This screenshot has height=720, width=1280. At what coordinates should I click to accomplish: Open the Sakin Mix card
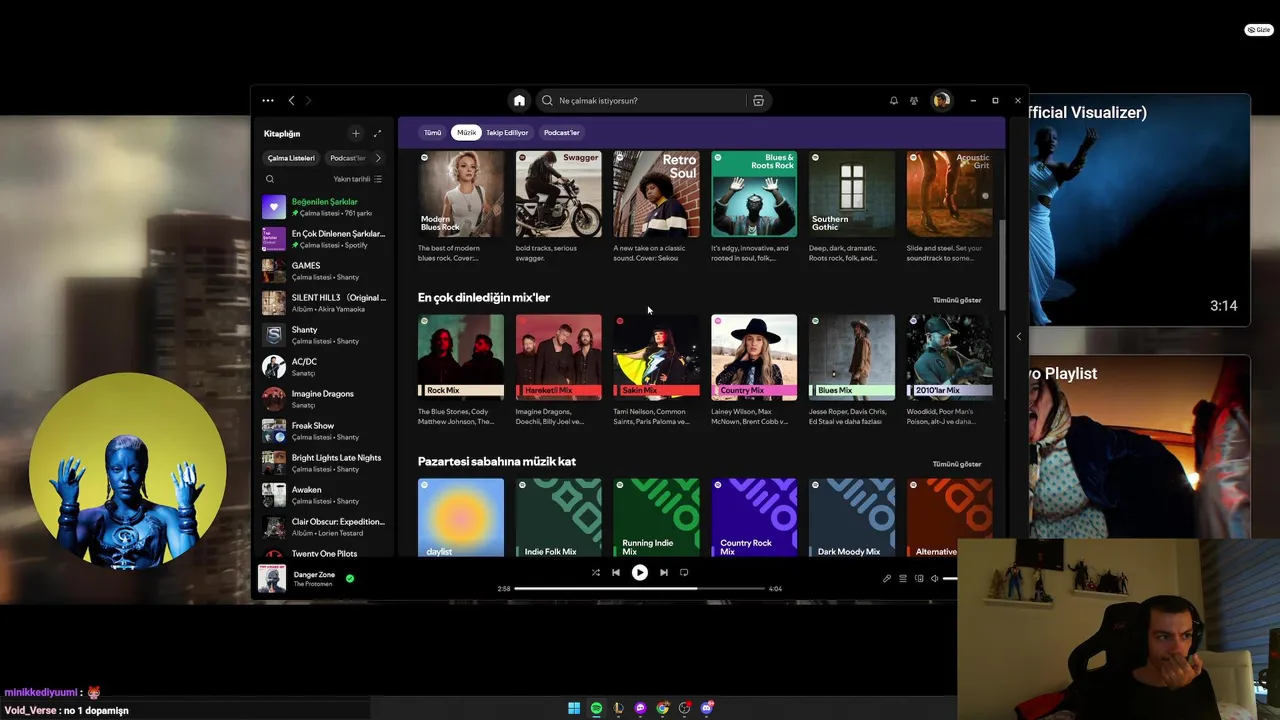pyautogui.click(x=656, y=371)
